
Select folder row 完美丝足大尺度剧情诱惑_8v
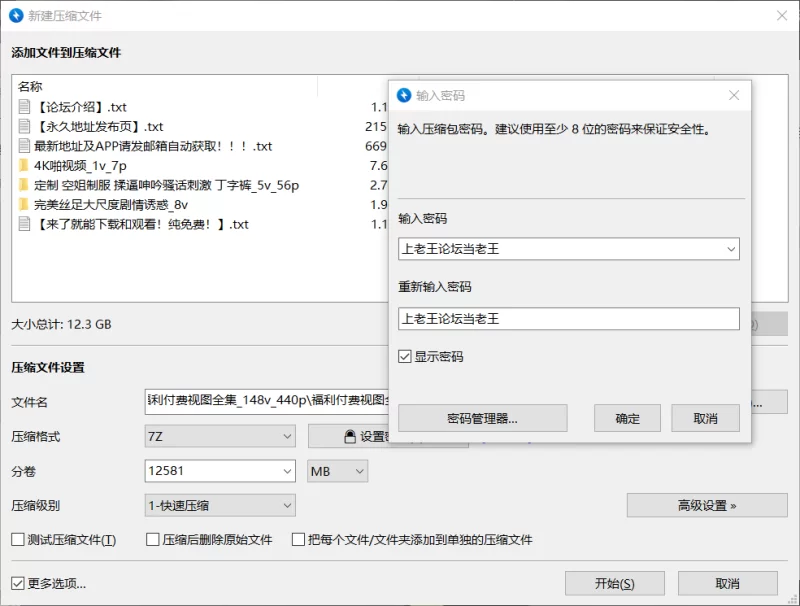(203, 205)
